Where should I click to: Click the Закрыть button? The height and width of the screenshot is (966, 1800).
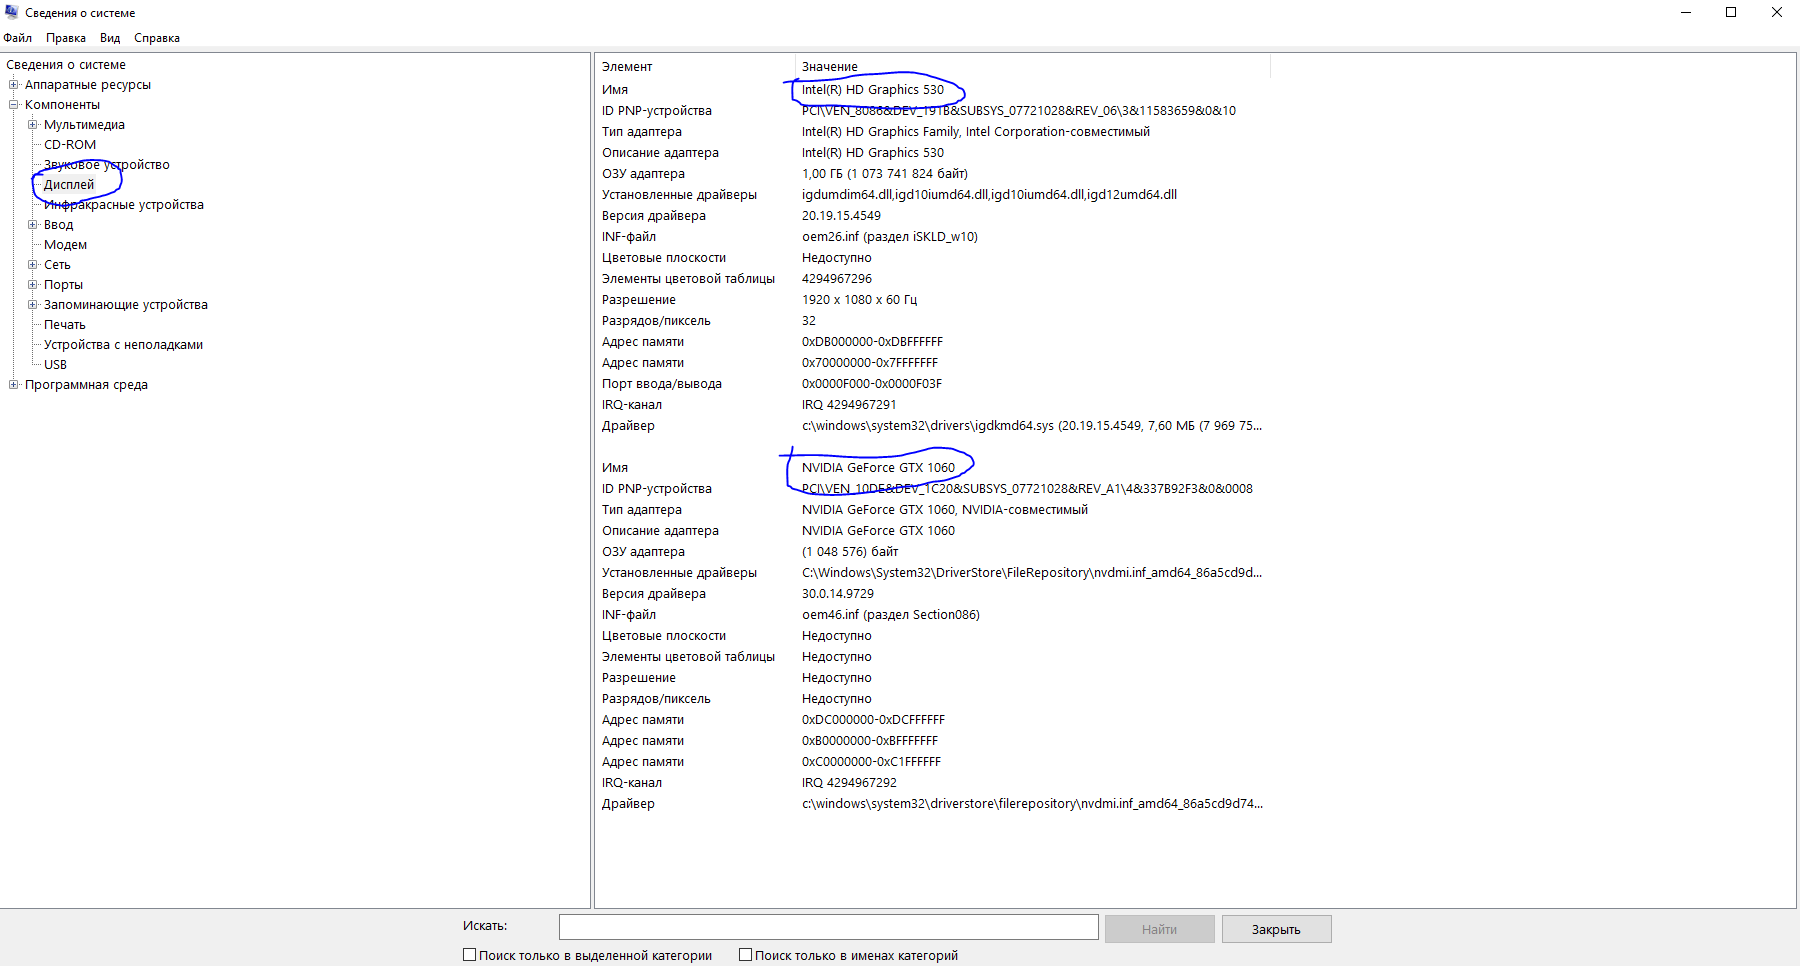1277,929
